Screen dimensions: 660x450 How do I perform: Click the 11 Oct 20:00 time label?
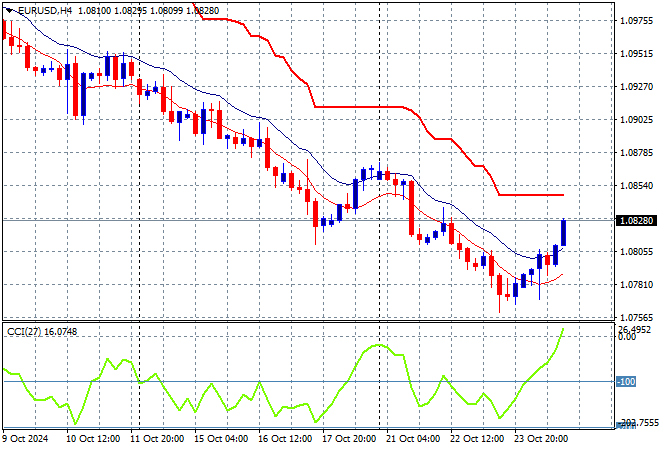[x=157, y=439]
